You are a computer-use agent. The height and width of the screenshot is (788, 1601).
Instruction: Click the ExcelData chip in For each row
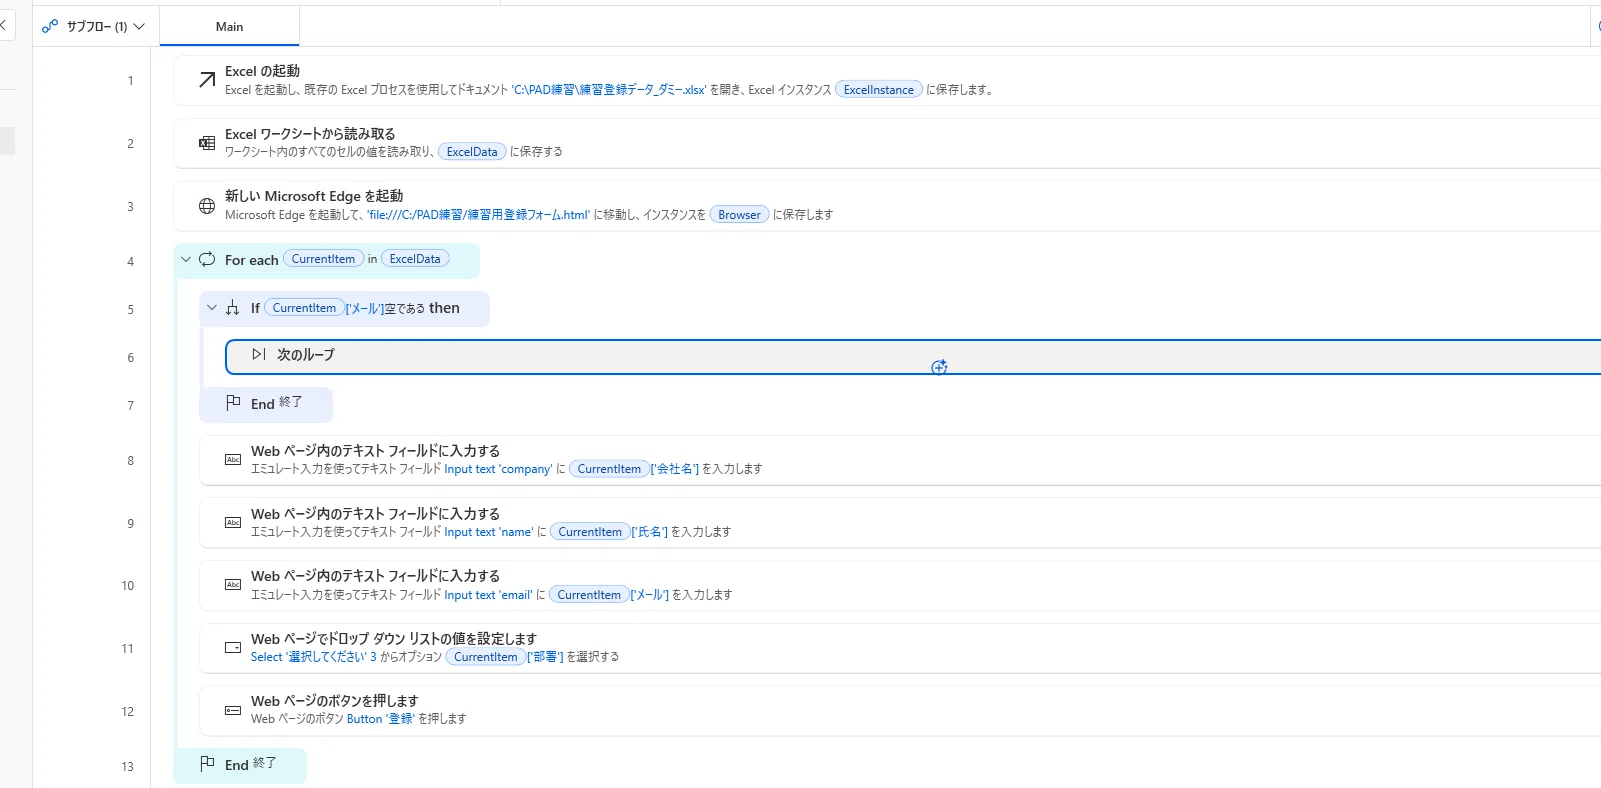coord(415,259)
